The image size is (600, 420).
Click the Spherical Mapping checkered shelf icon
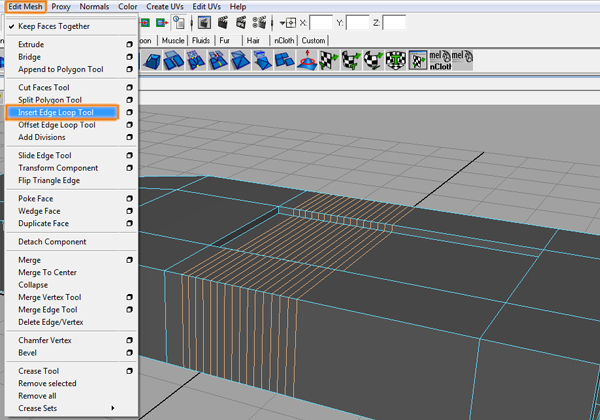[373, 60]
